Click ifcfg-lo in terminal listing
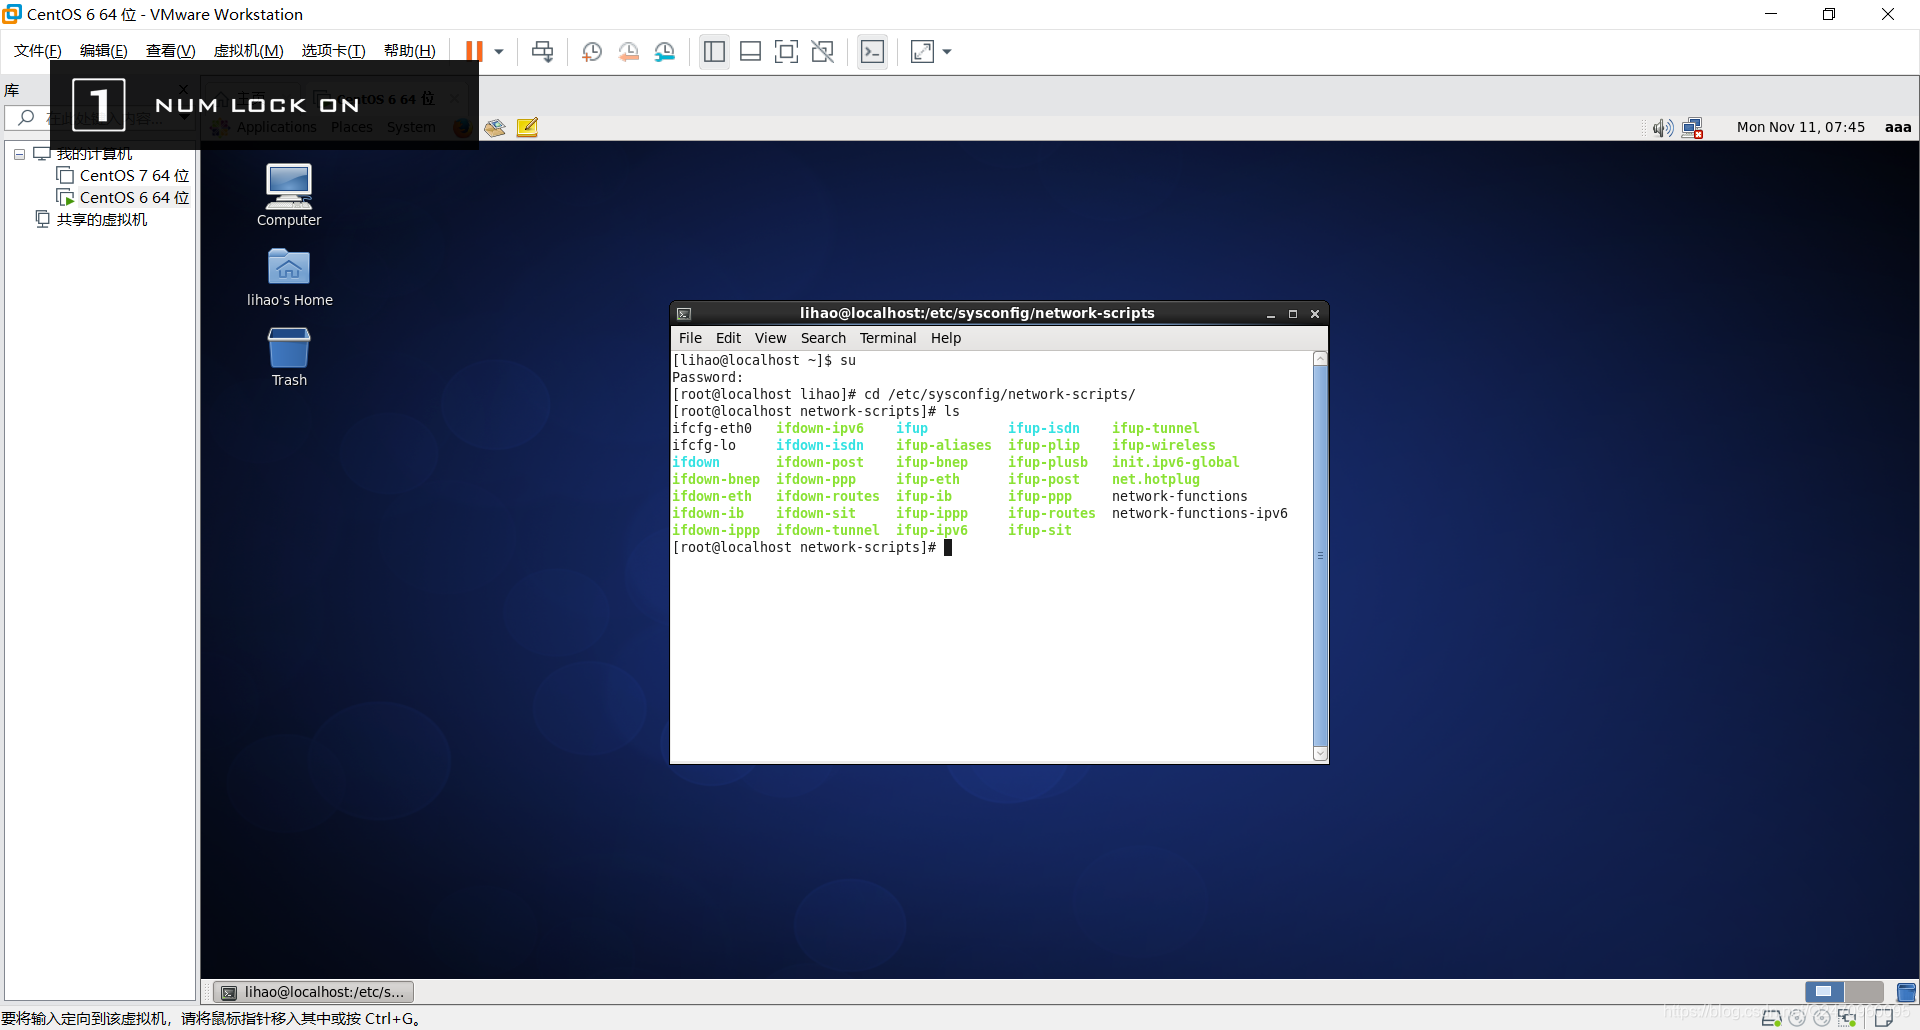The width and height of the screenshot is (1920, 1030). (703, 445)
